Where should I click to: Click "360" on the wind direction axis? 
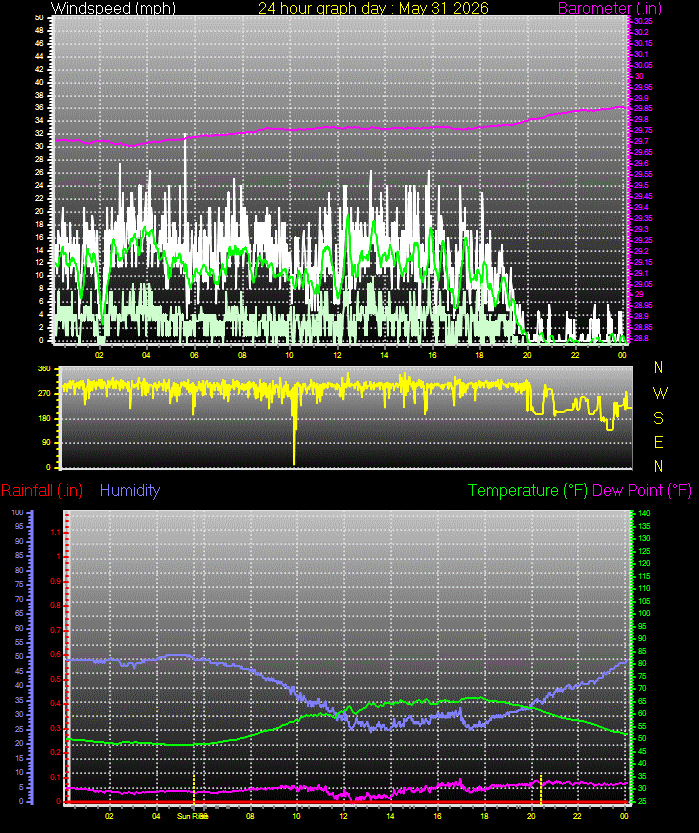click(45, 369)
